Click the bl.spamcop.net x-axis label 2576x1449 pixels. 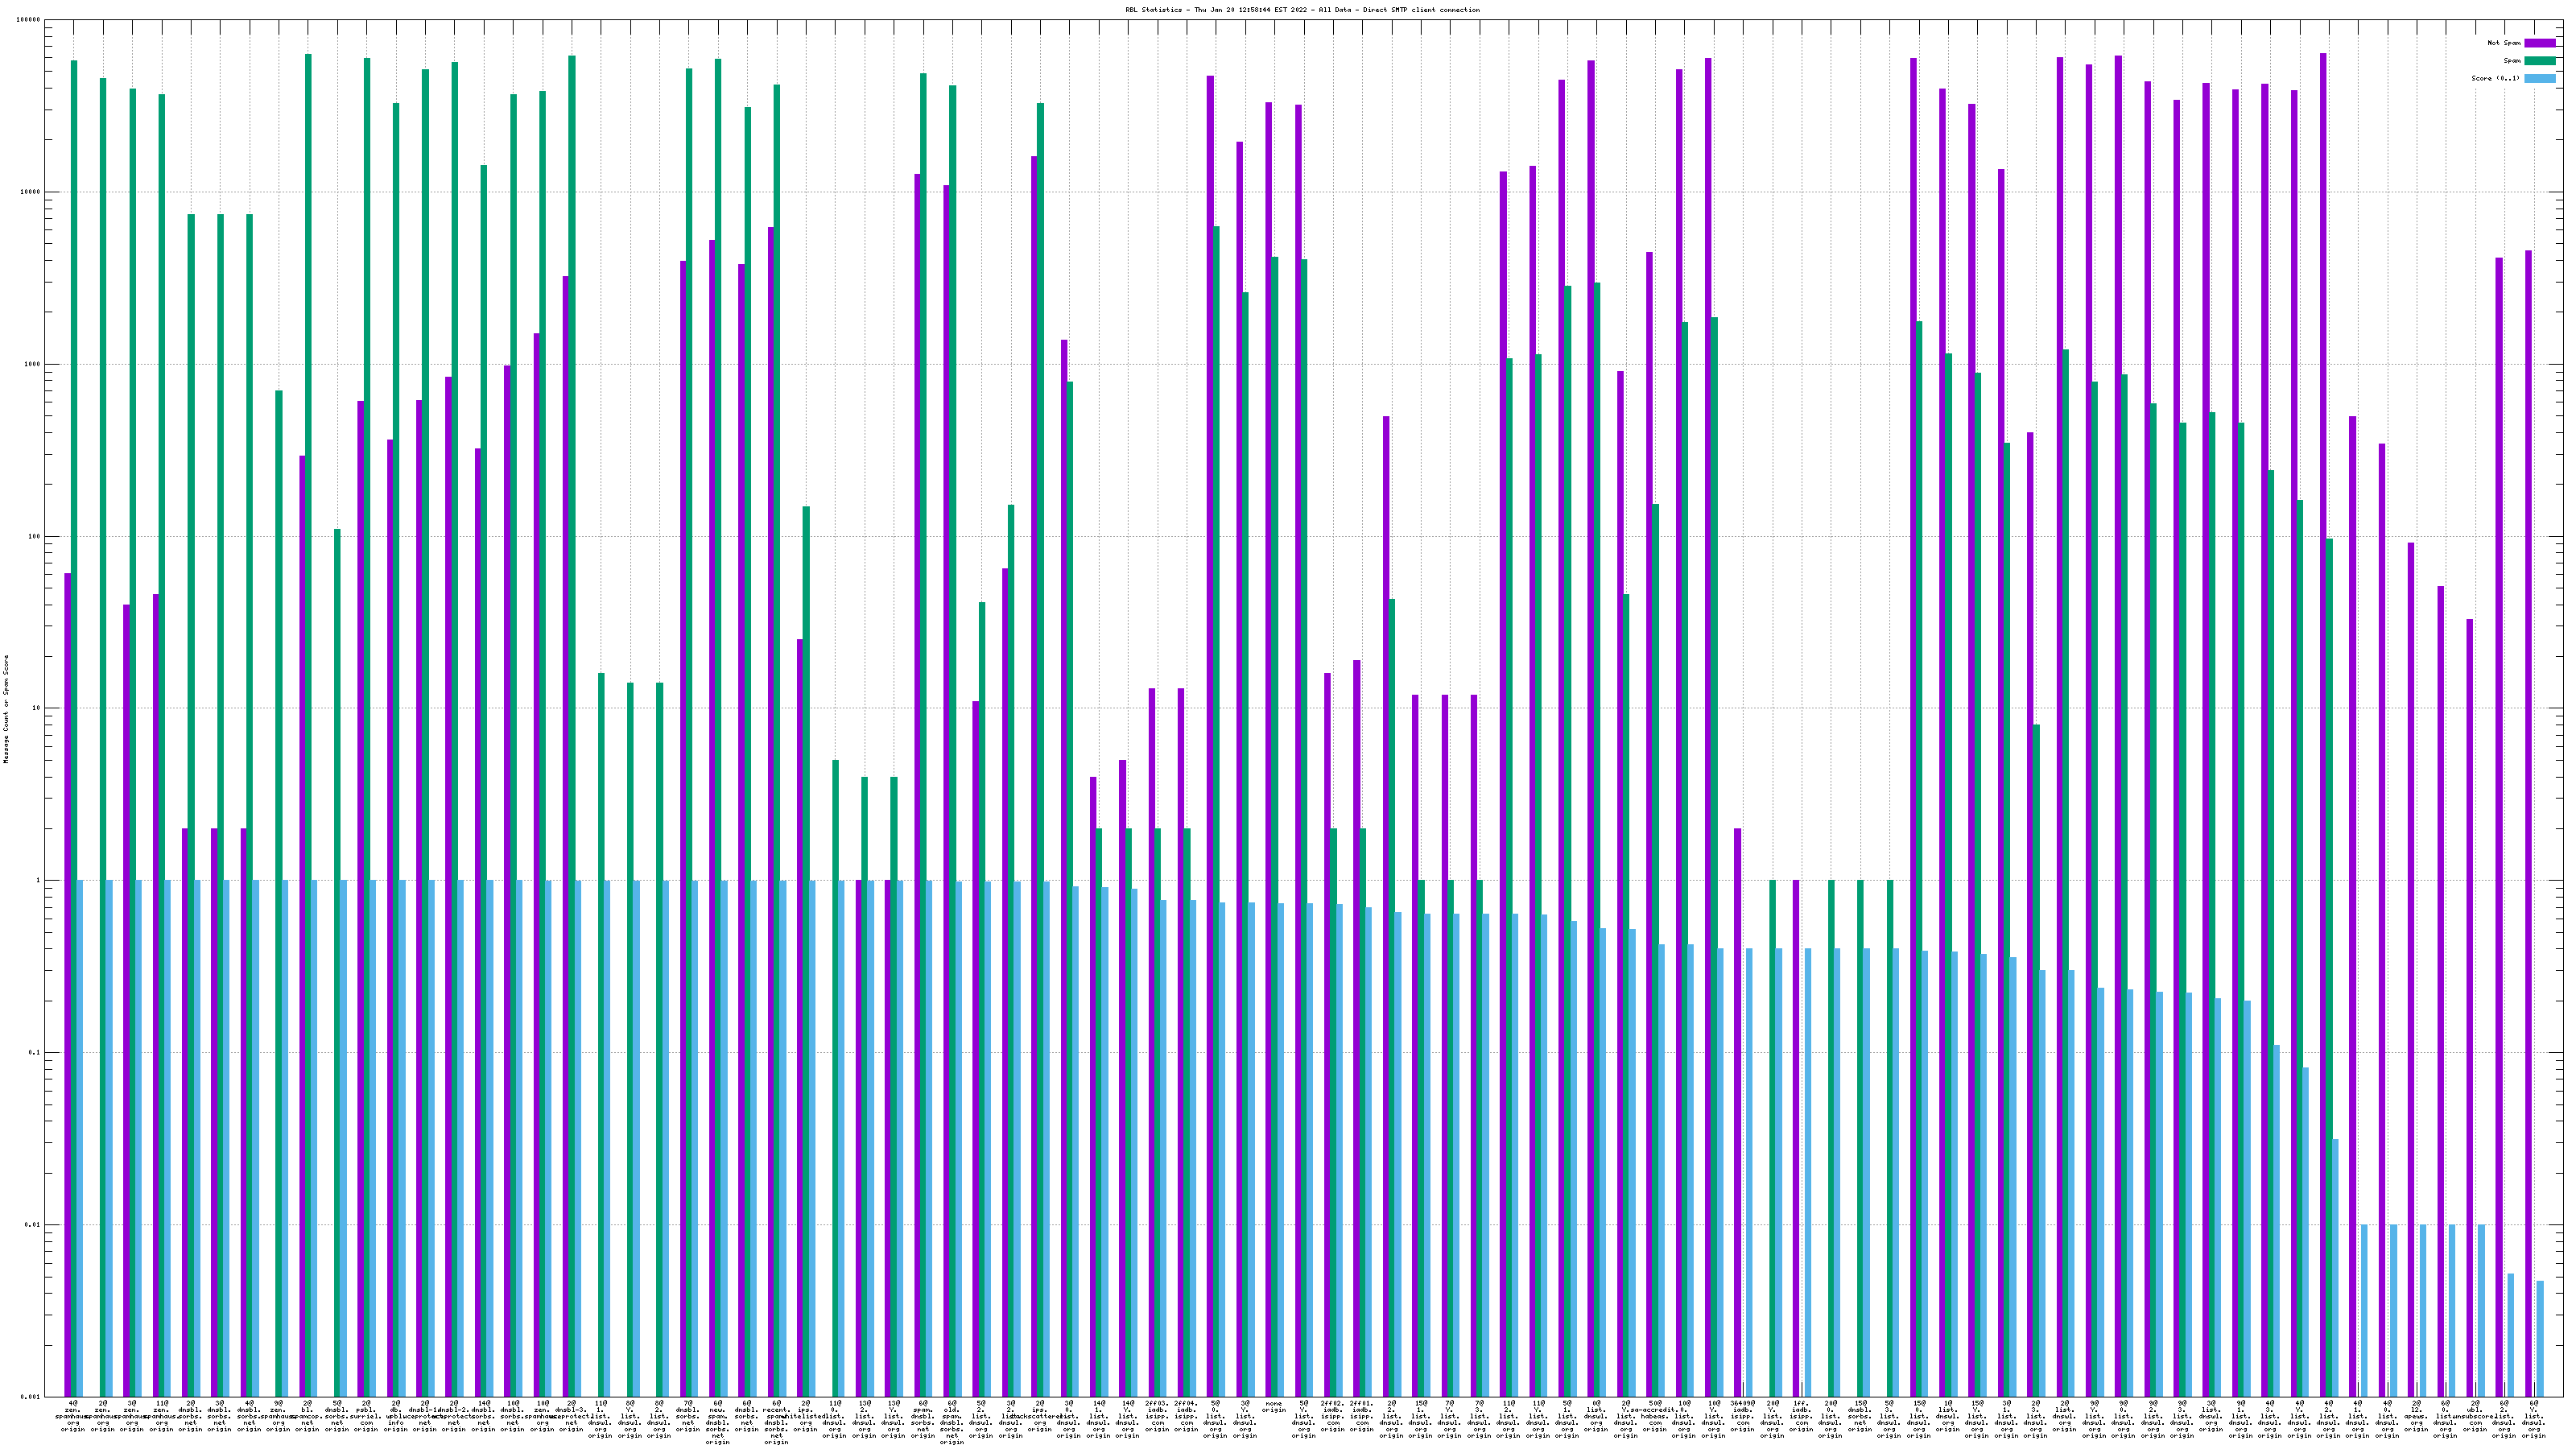[307, 1416]
